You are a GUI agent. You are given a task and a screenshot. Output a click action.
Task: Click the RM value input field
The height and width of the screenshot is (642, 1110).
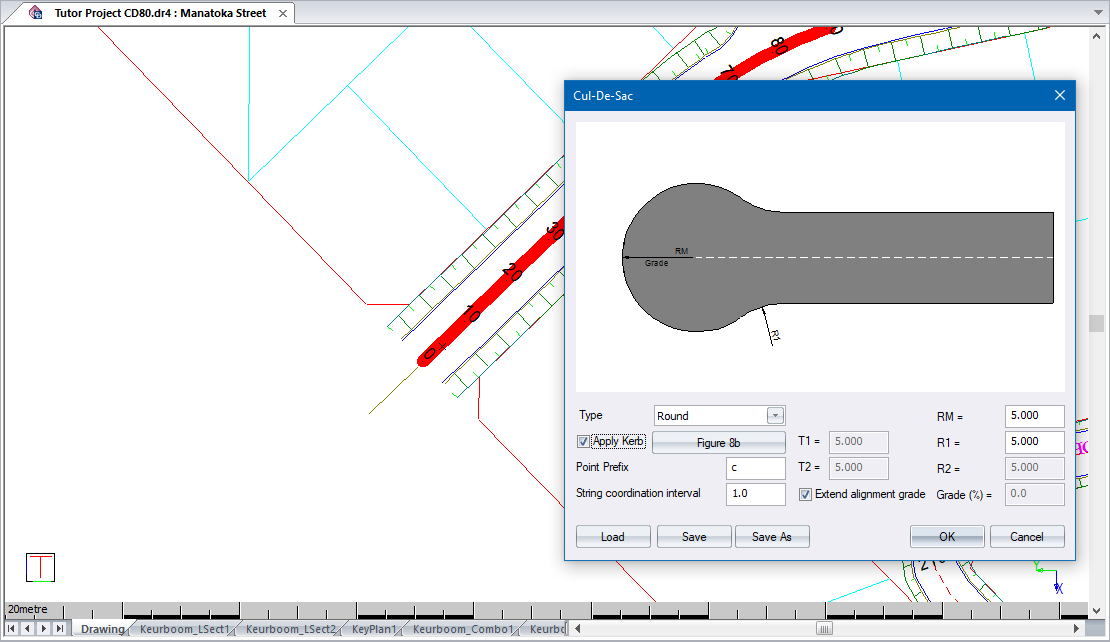(x=1034, y=416)
